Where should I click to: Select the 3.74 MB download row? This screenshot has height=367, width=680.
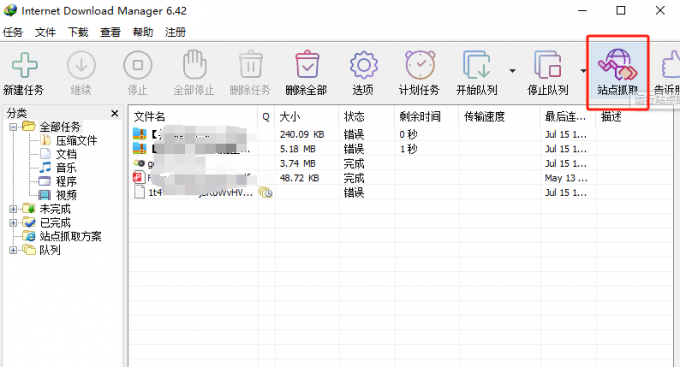(x=401, y=164)
